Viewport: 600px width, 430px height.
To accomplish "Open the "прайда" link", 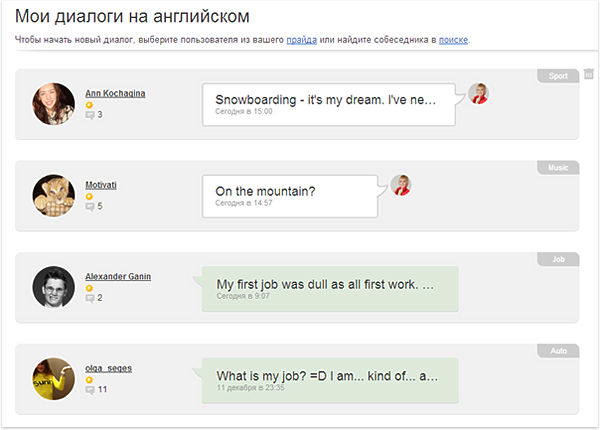I will (302, 40).
